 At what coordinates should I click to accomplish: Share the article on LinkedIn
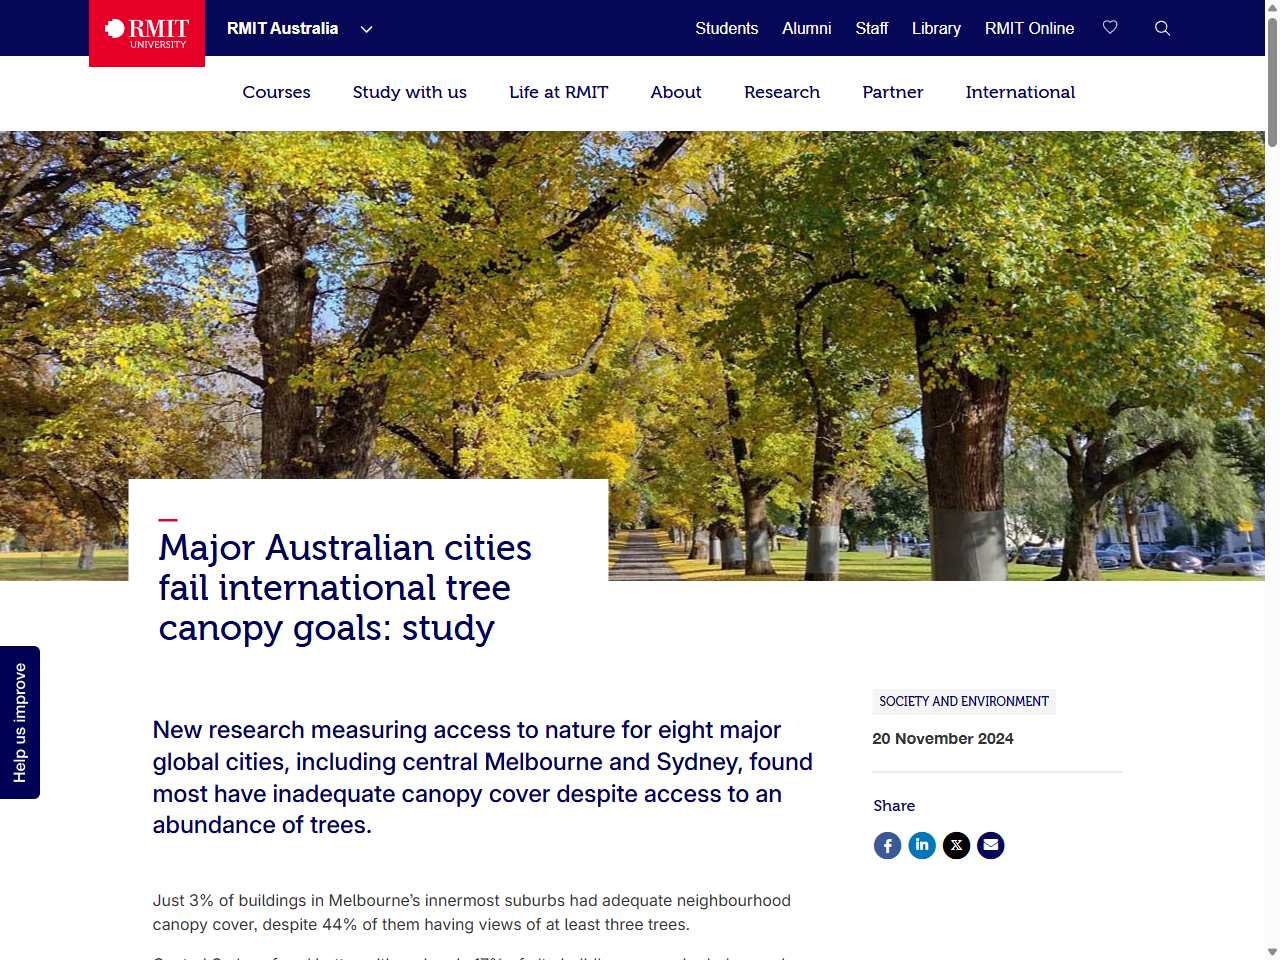point(921,845)
